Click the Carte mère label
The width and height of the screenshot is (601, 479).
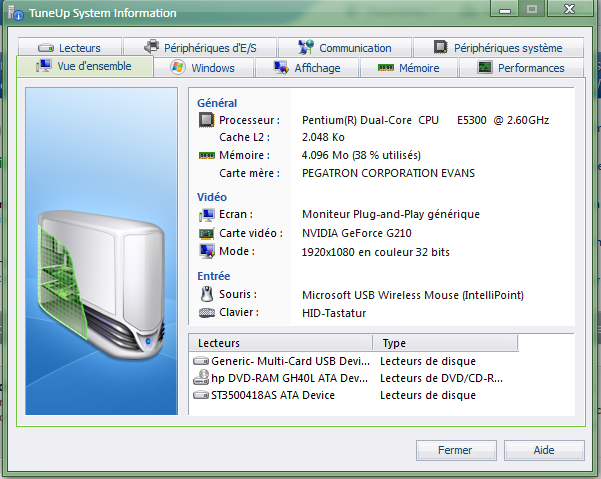[x=249, y=173]
